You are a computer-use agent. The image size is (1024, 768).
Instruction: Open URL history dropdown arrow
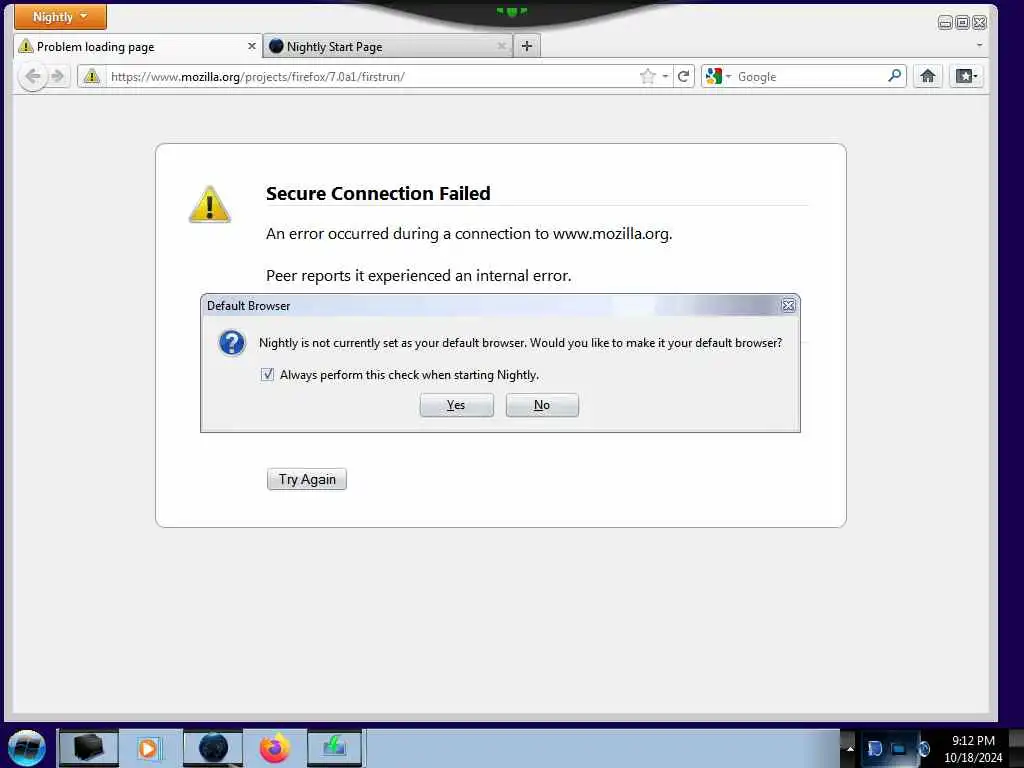(x=665, y=76)
